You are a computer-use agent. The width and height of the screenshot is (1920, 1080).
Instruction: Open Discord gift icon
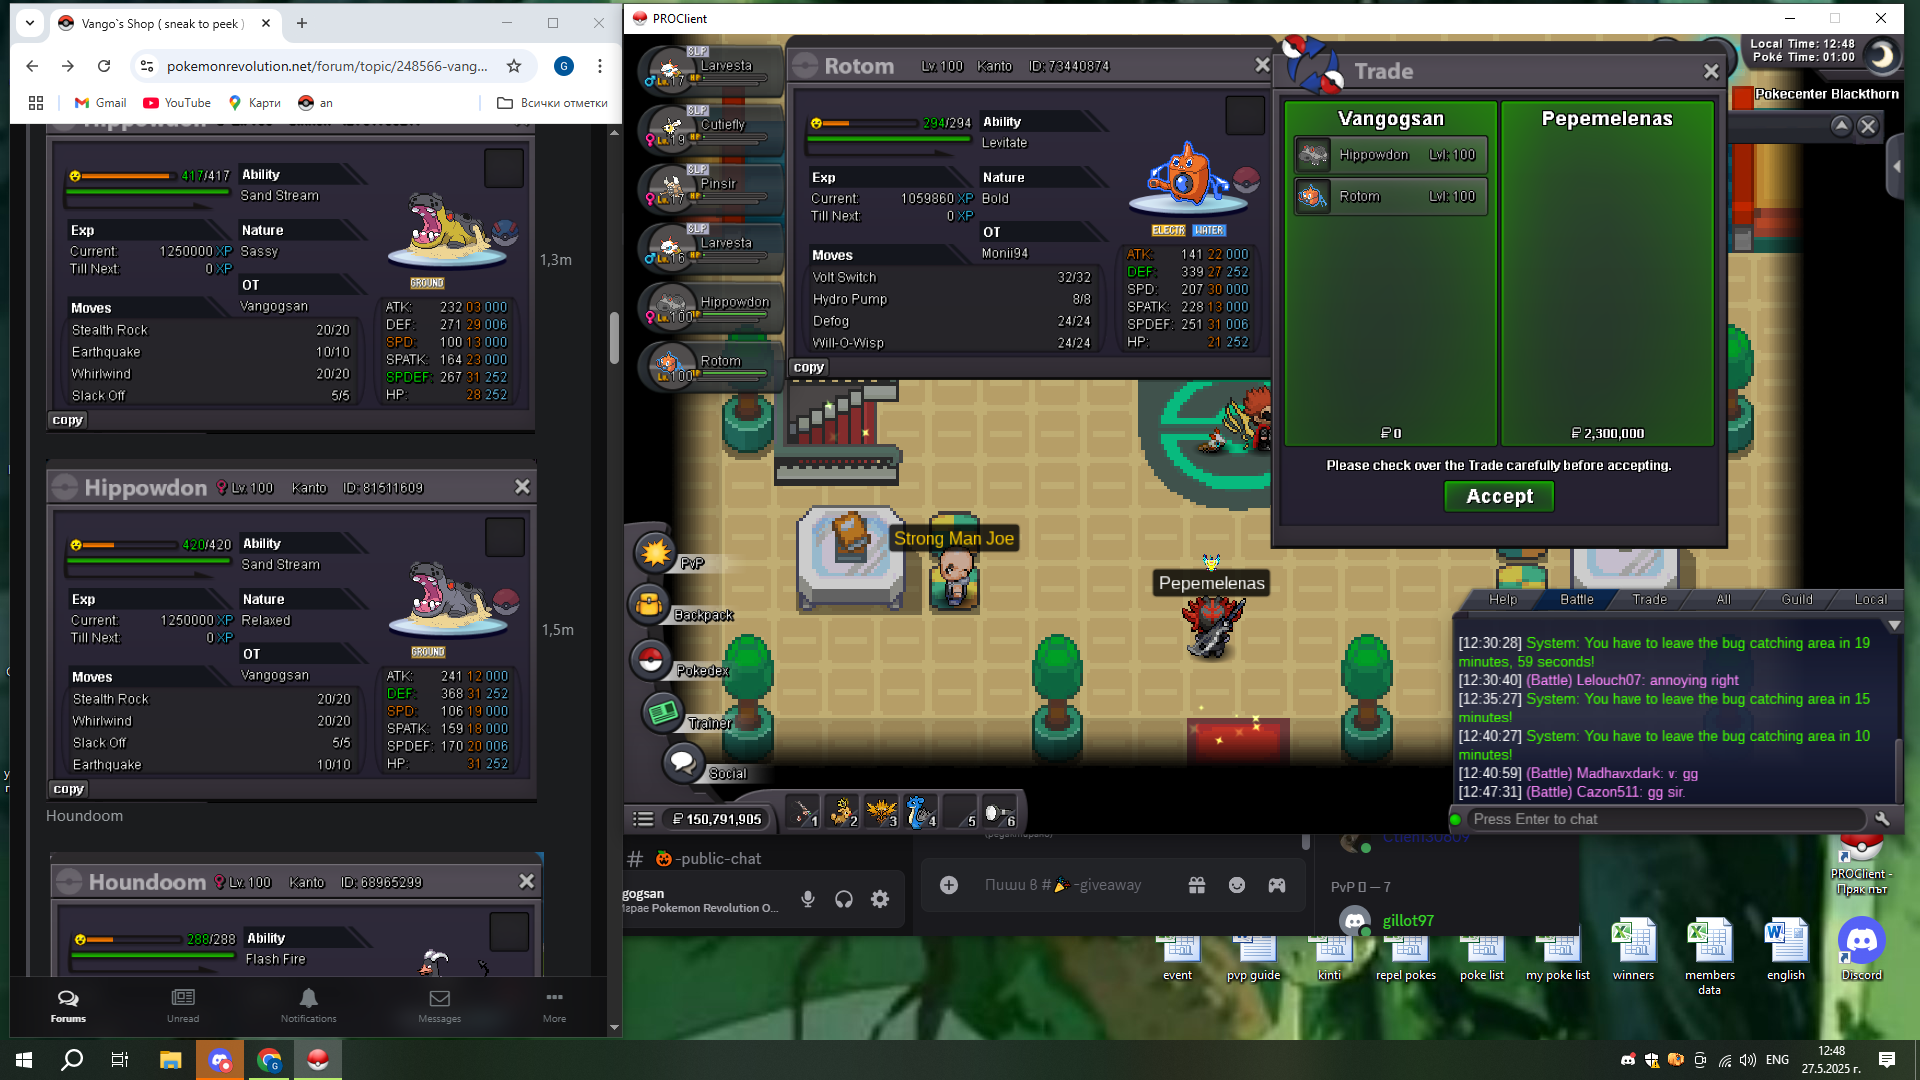click(x=1197, y=885)
